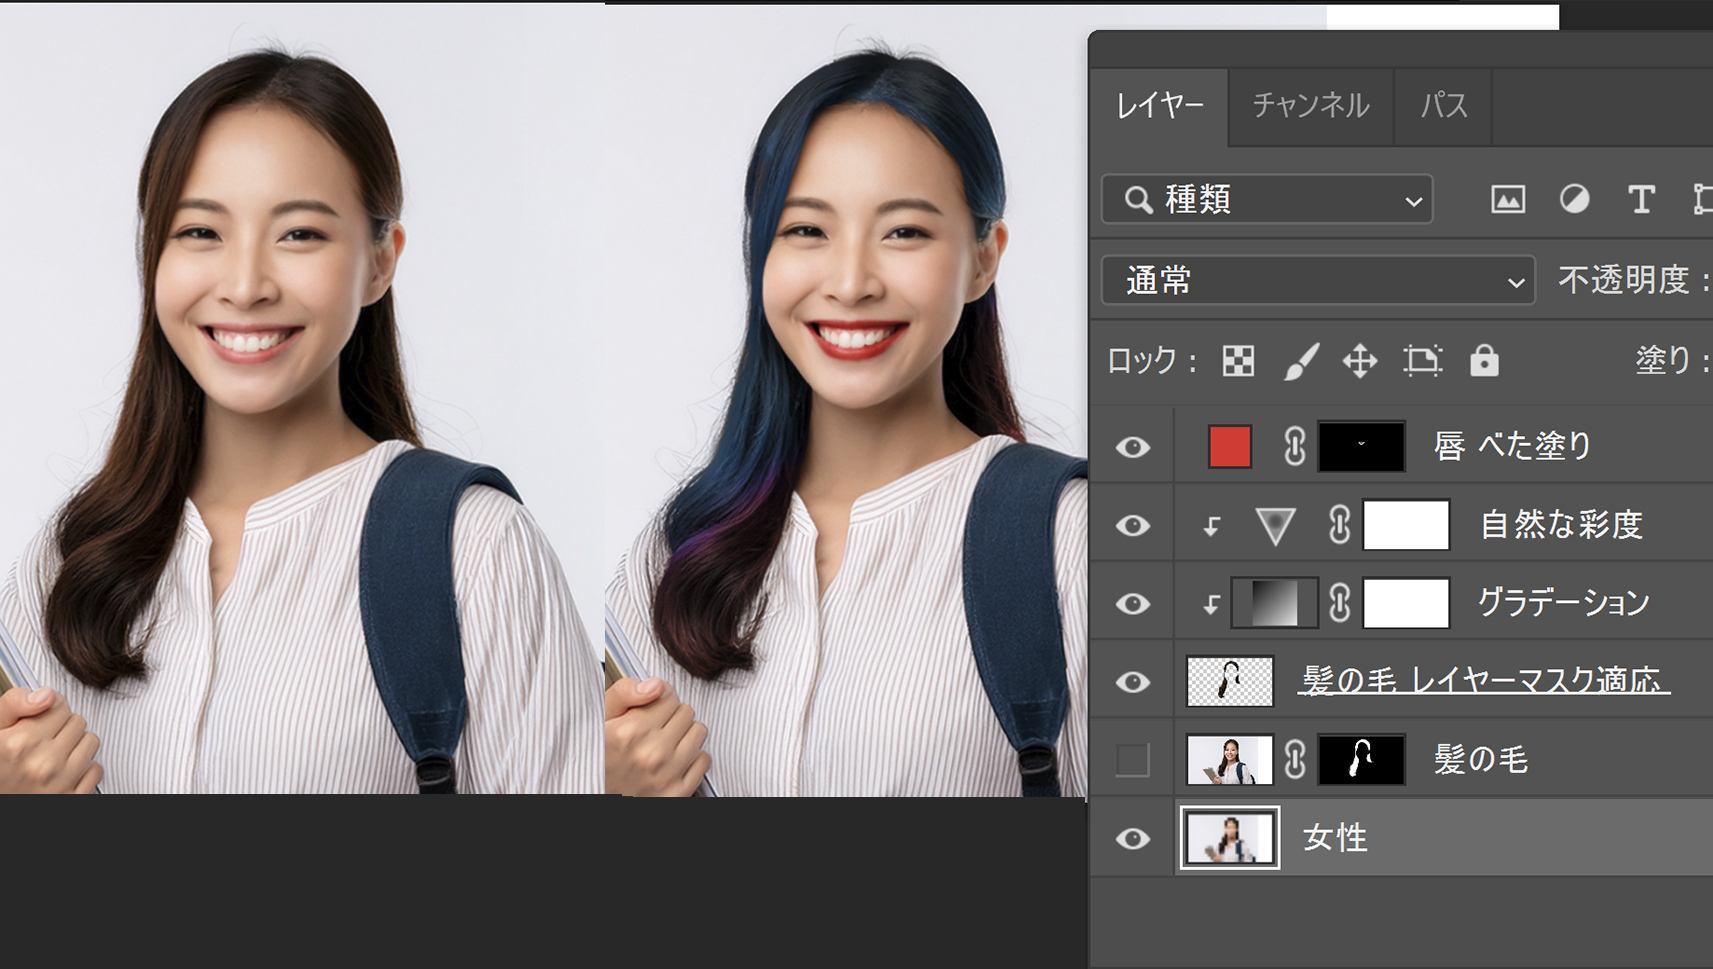Image resolution: width=1713 pixels, height=969 pixels.
Task: Click the lock all padlock icon
Action: click(x=1484, y=361)
